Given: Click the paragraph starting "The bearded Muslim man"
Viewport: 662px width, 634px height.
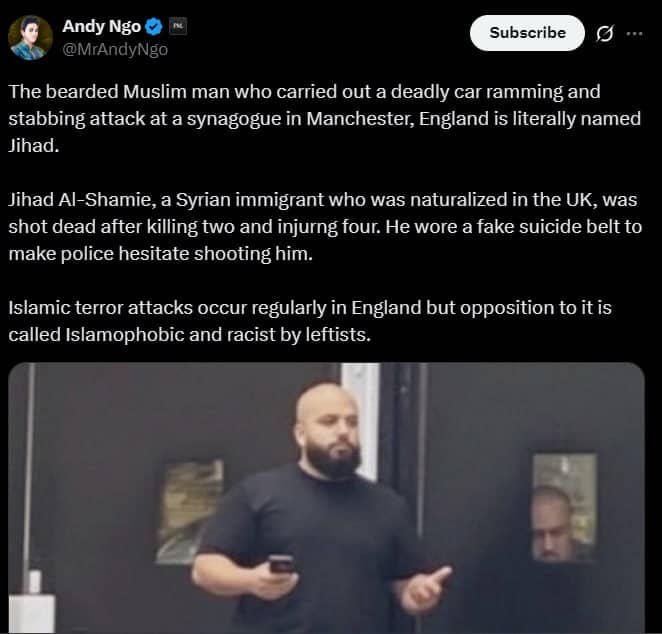Looking at the screenshot, I should pyautogui.click(x=325, y=118).
